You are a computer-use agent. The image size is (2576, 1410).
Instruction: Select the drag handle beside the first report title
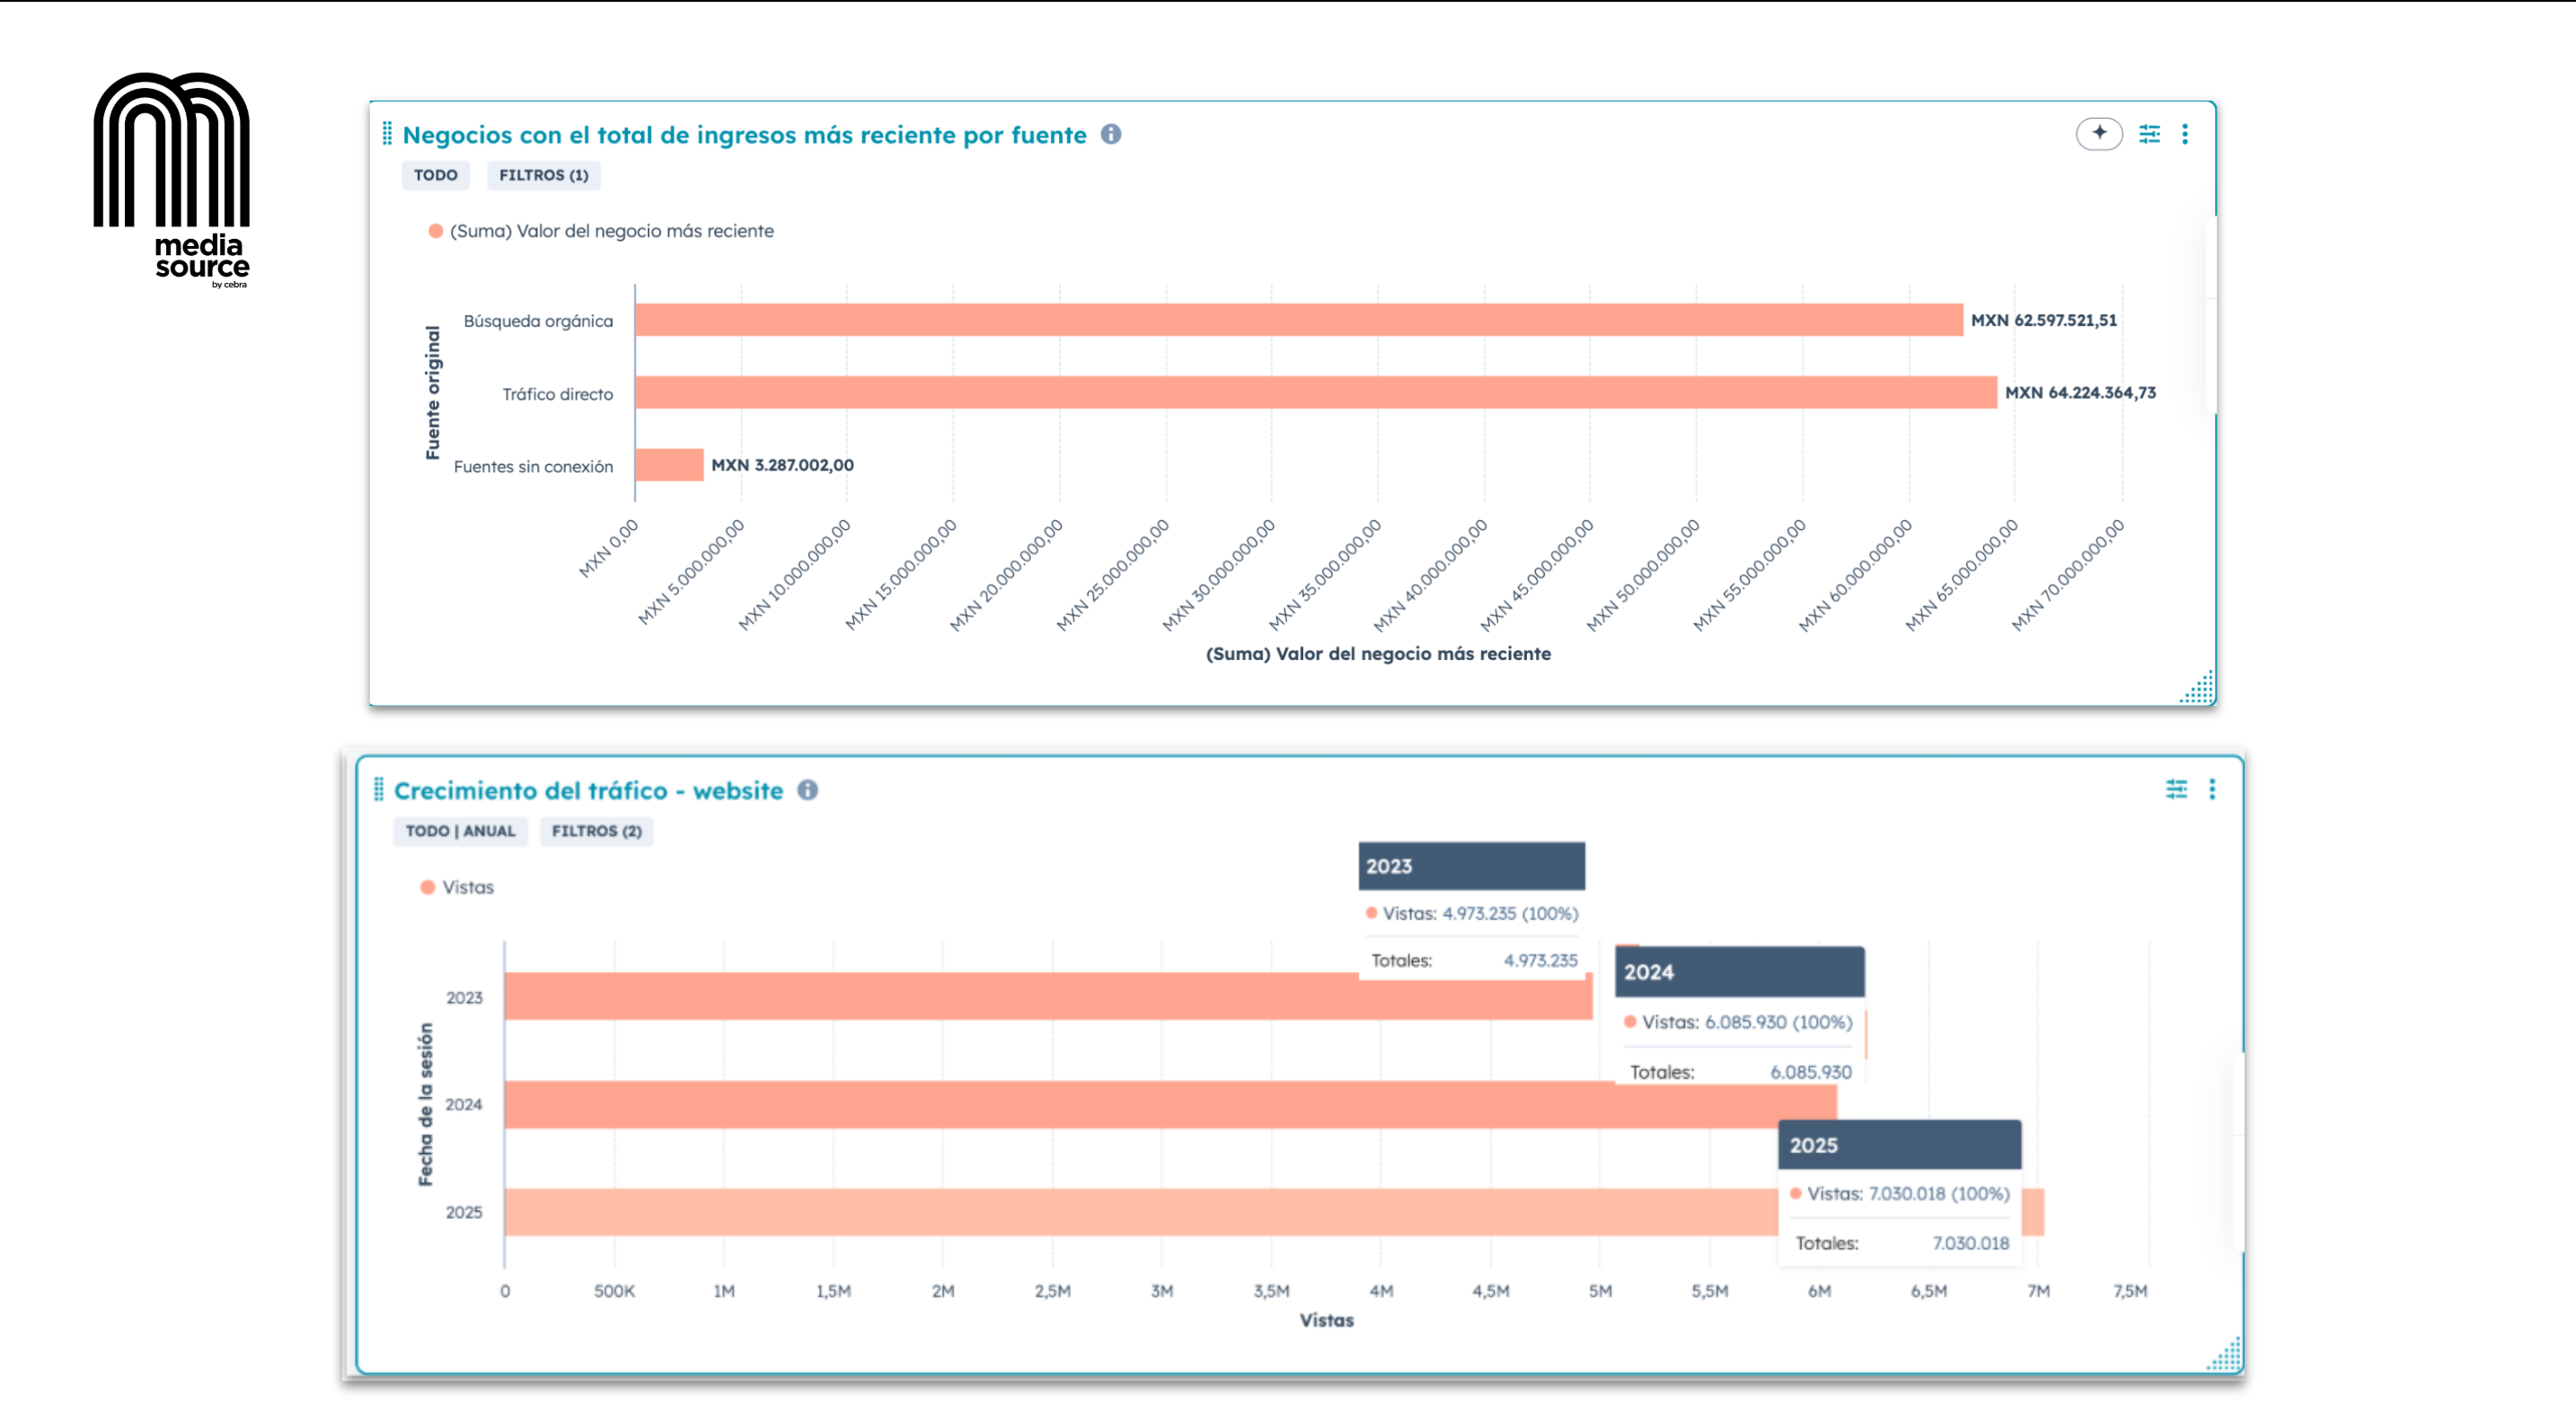pyautogui.click(x=387, y=133)
